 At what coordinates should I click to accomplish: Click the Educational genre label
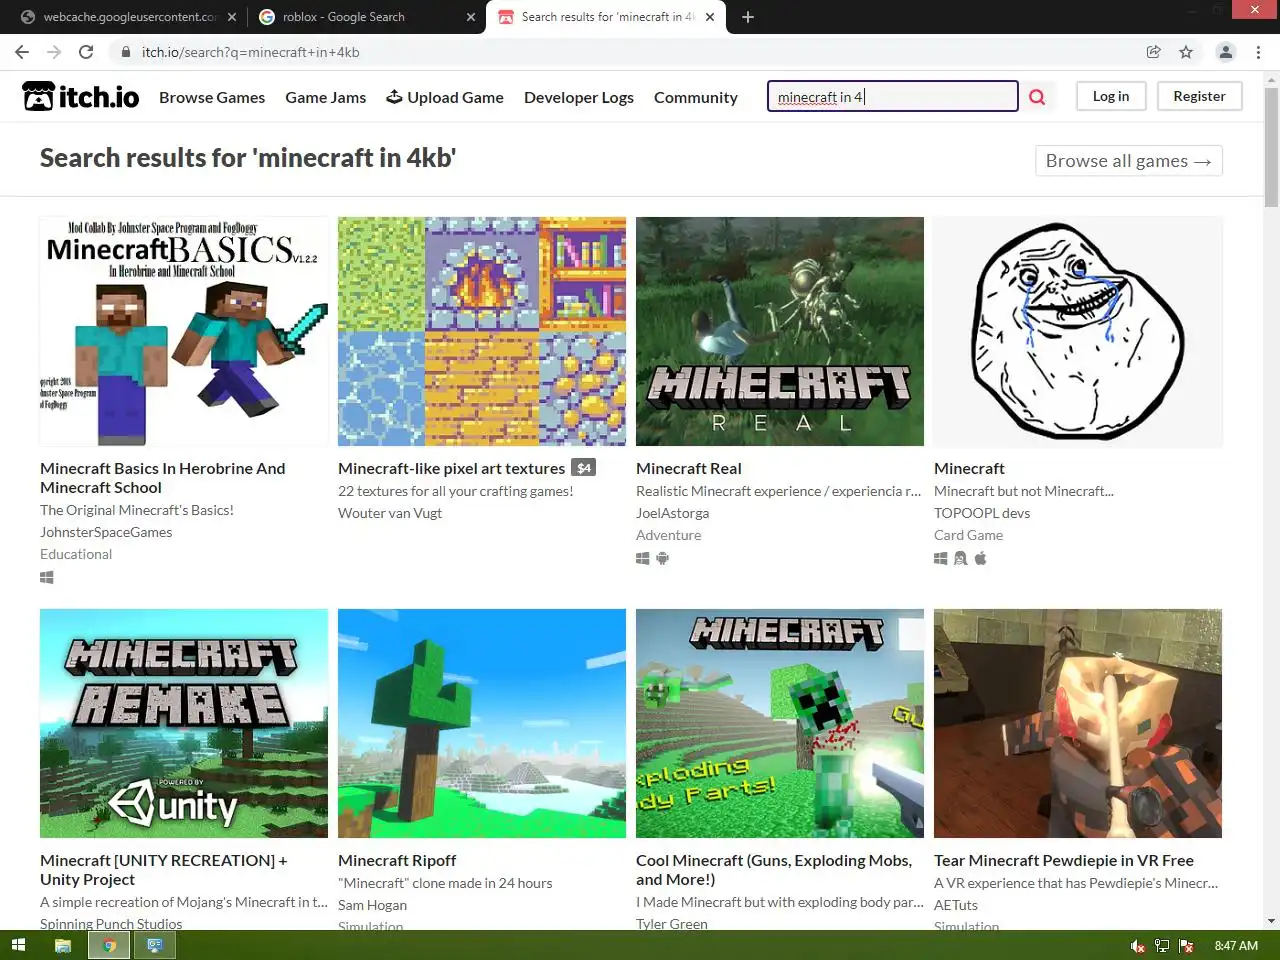pyautogui.click(x=76, y=554)
